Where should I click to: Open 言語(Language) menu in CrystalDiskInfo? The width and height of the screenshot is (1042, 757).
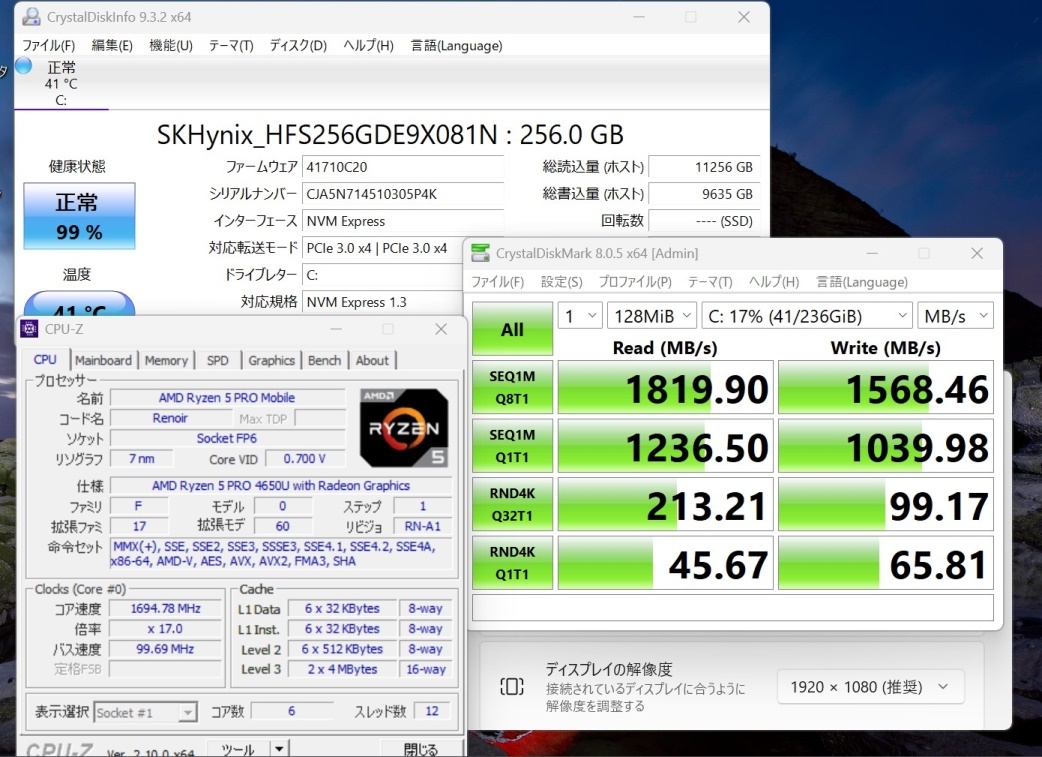click(x=456, y=45)
